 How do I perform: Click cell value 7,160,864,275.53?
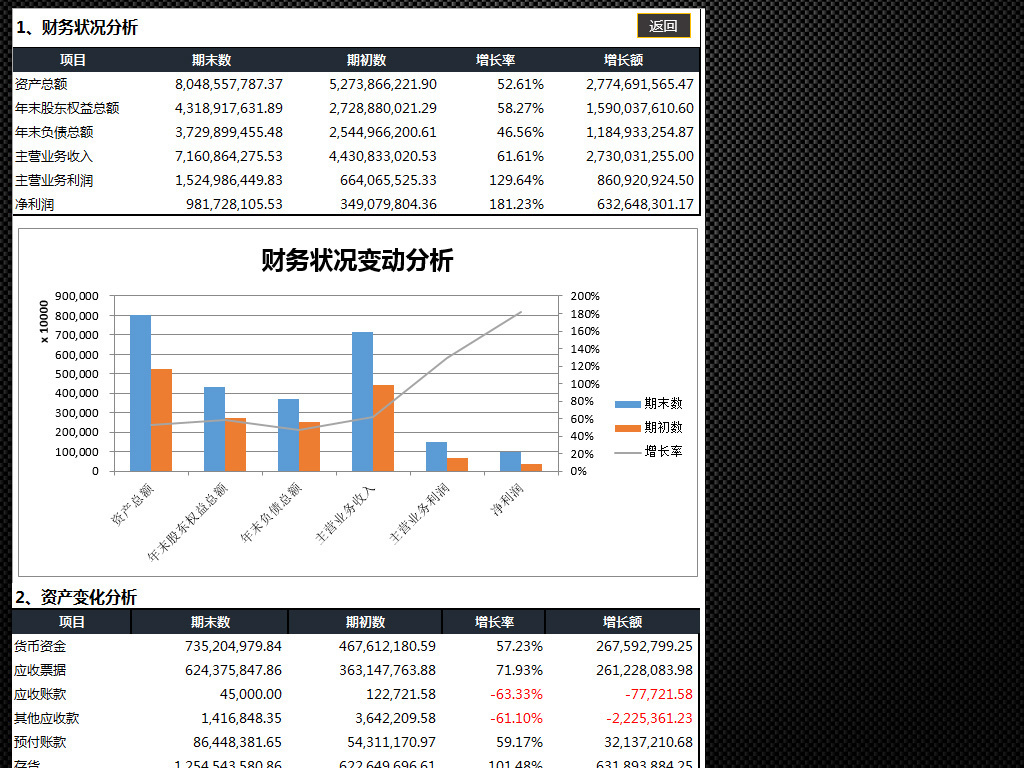point(229,157)
